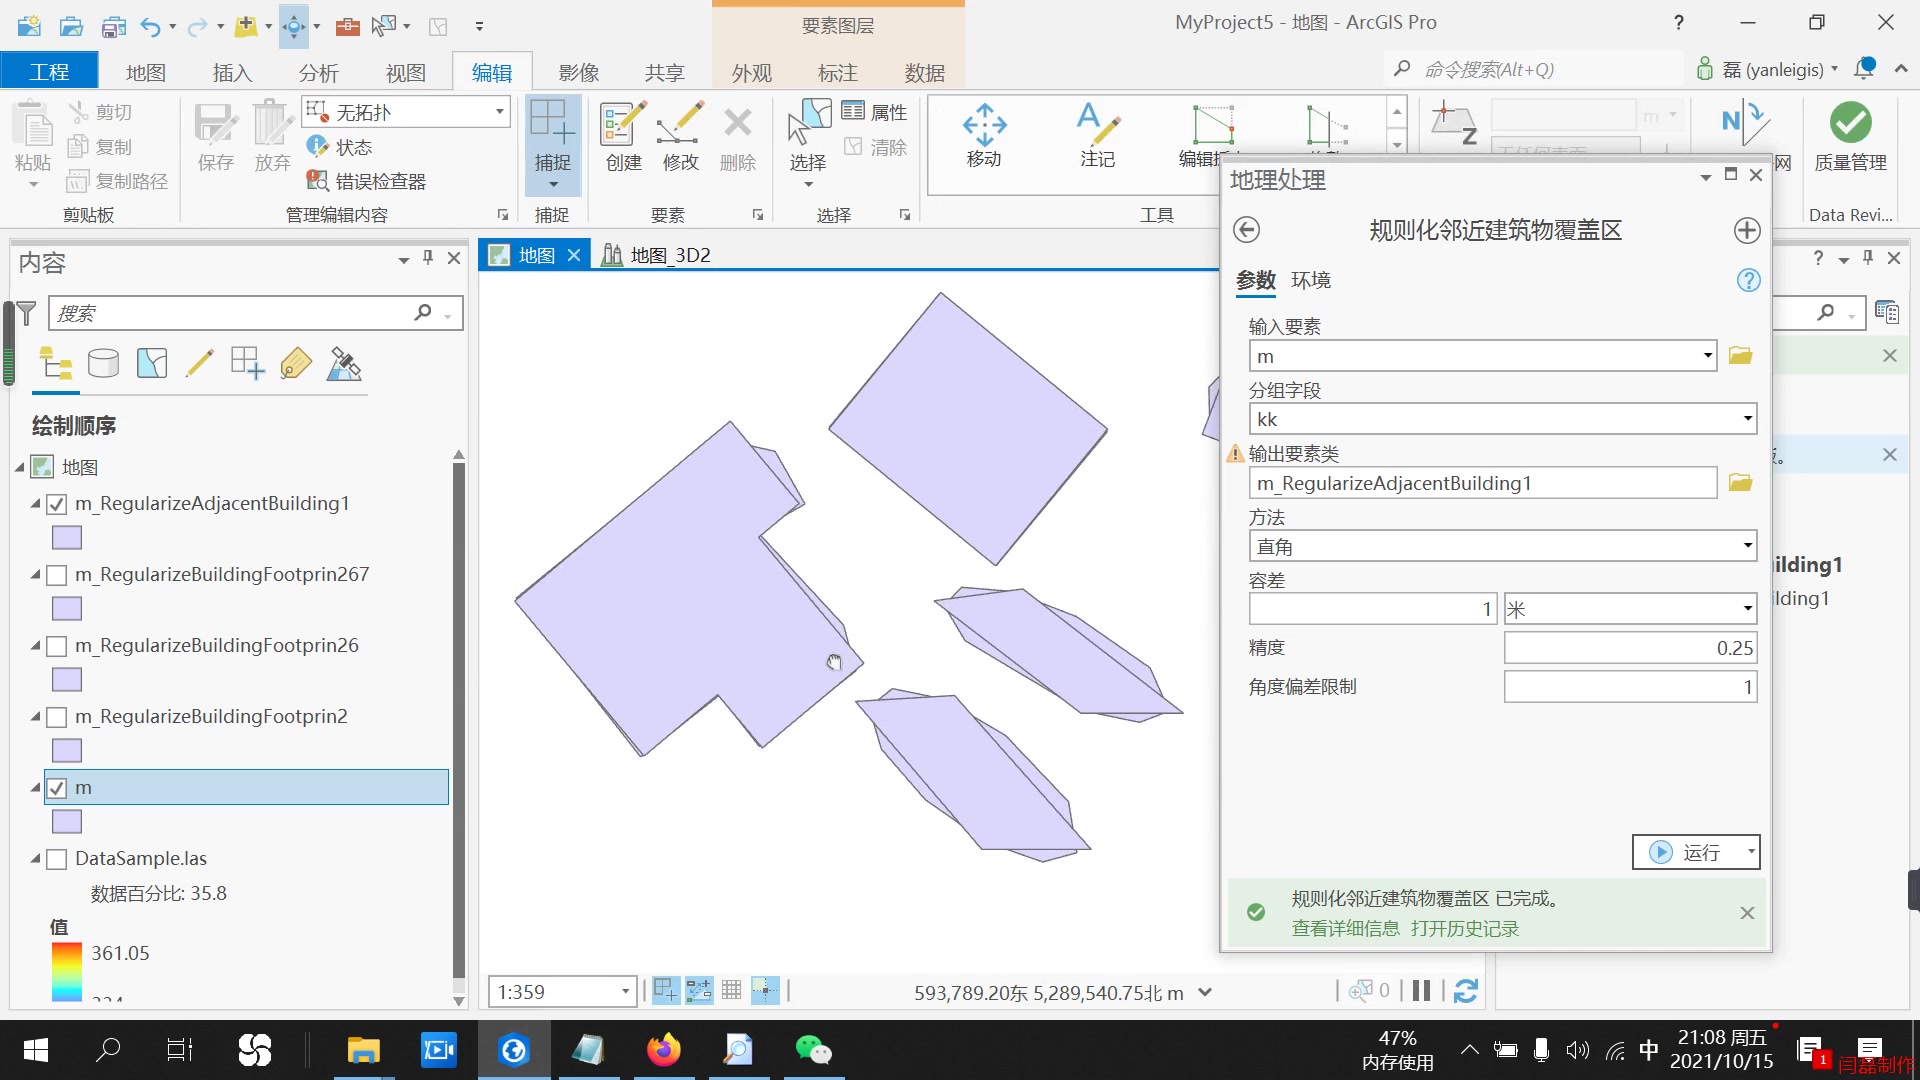The width and height of the screenshot is (1920, 1080).
Task: Open history via 打开历史记录 link
Action: (x=1465, y=928)
